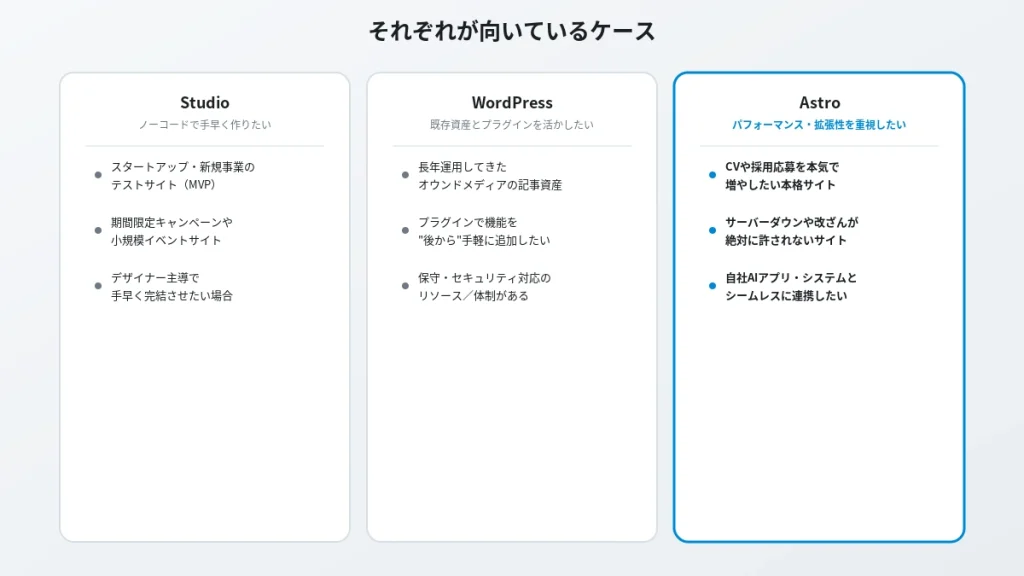Click blue subtitle パフォーマンス・拡張性を重視したい
Image resolution: width=1024 pixels, height=576 pixels.
coord(819,125)
